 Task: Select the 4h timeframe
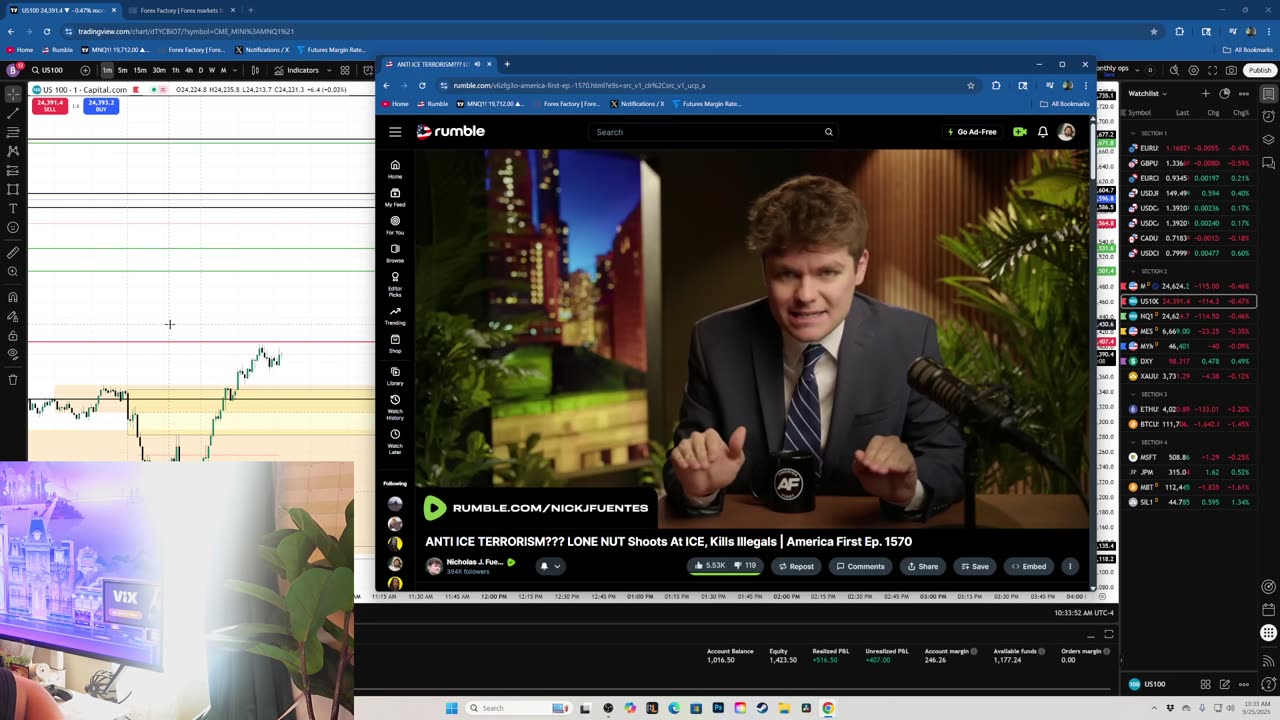pos(189,70)
